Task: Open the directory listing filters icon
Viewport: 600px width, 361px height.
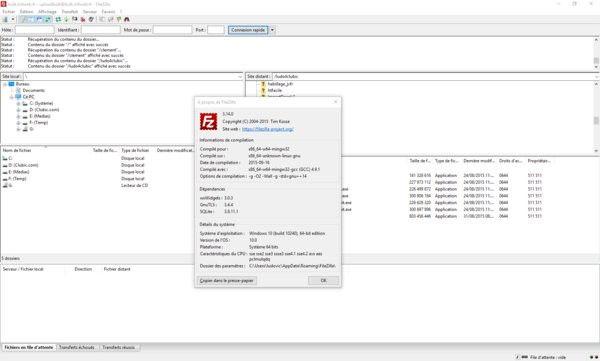Action: tap(102, 19)
